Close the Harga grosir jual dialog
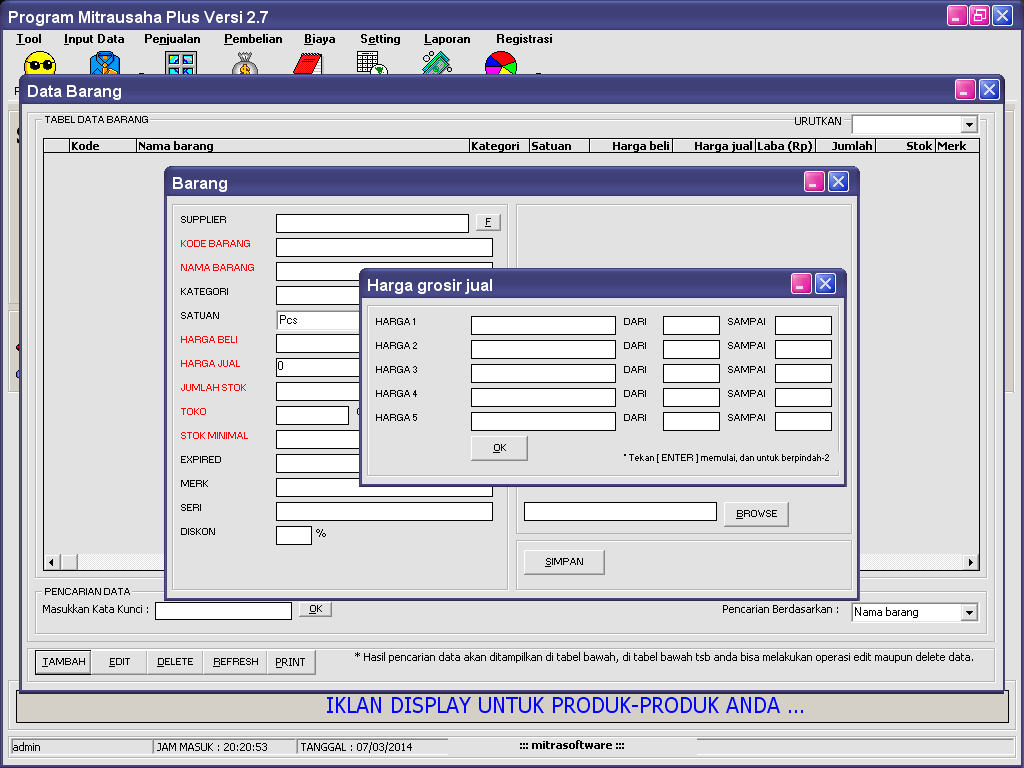 [x=825, y=284]
